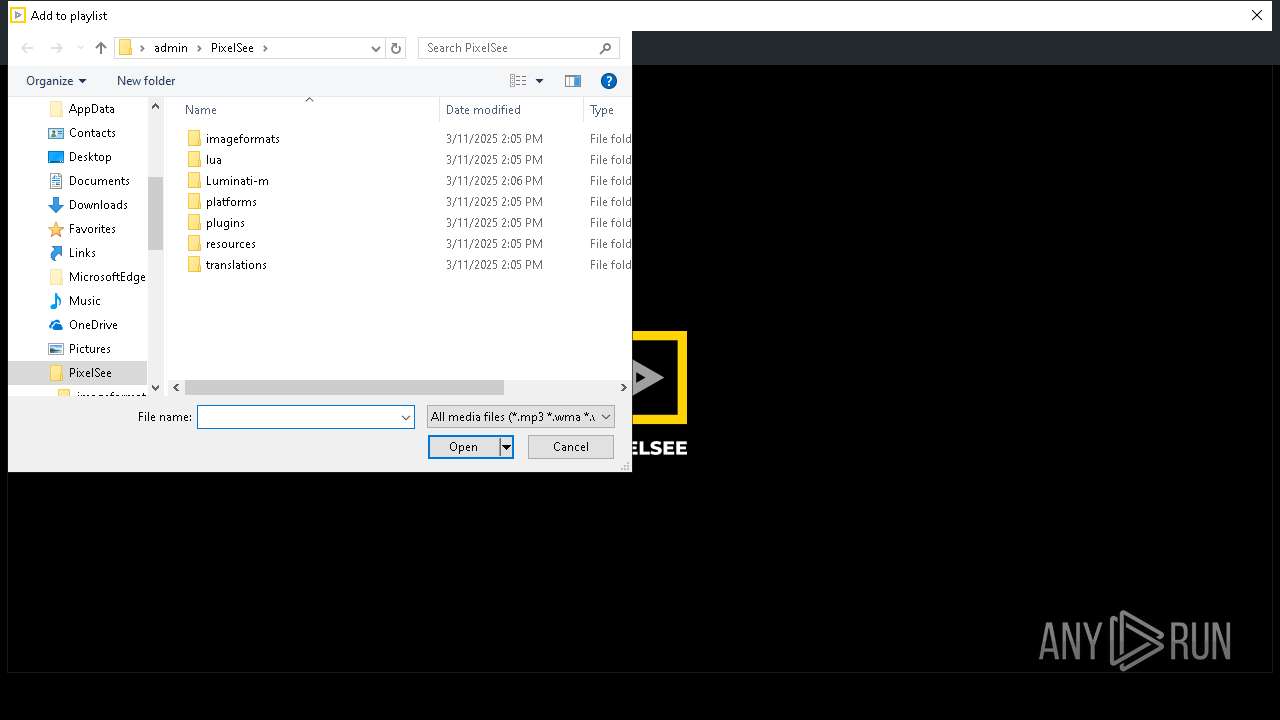
Task: Open Music in navigation pane
Action: (84, 301)
